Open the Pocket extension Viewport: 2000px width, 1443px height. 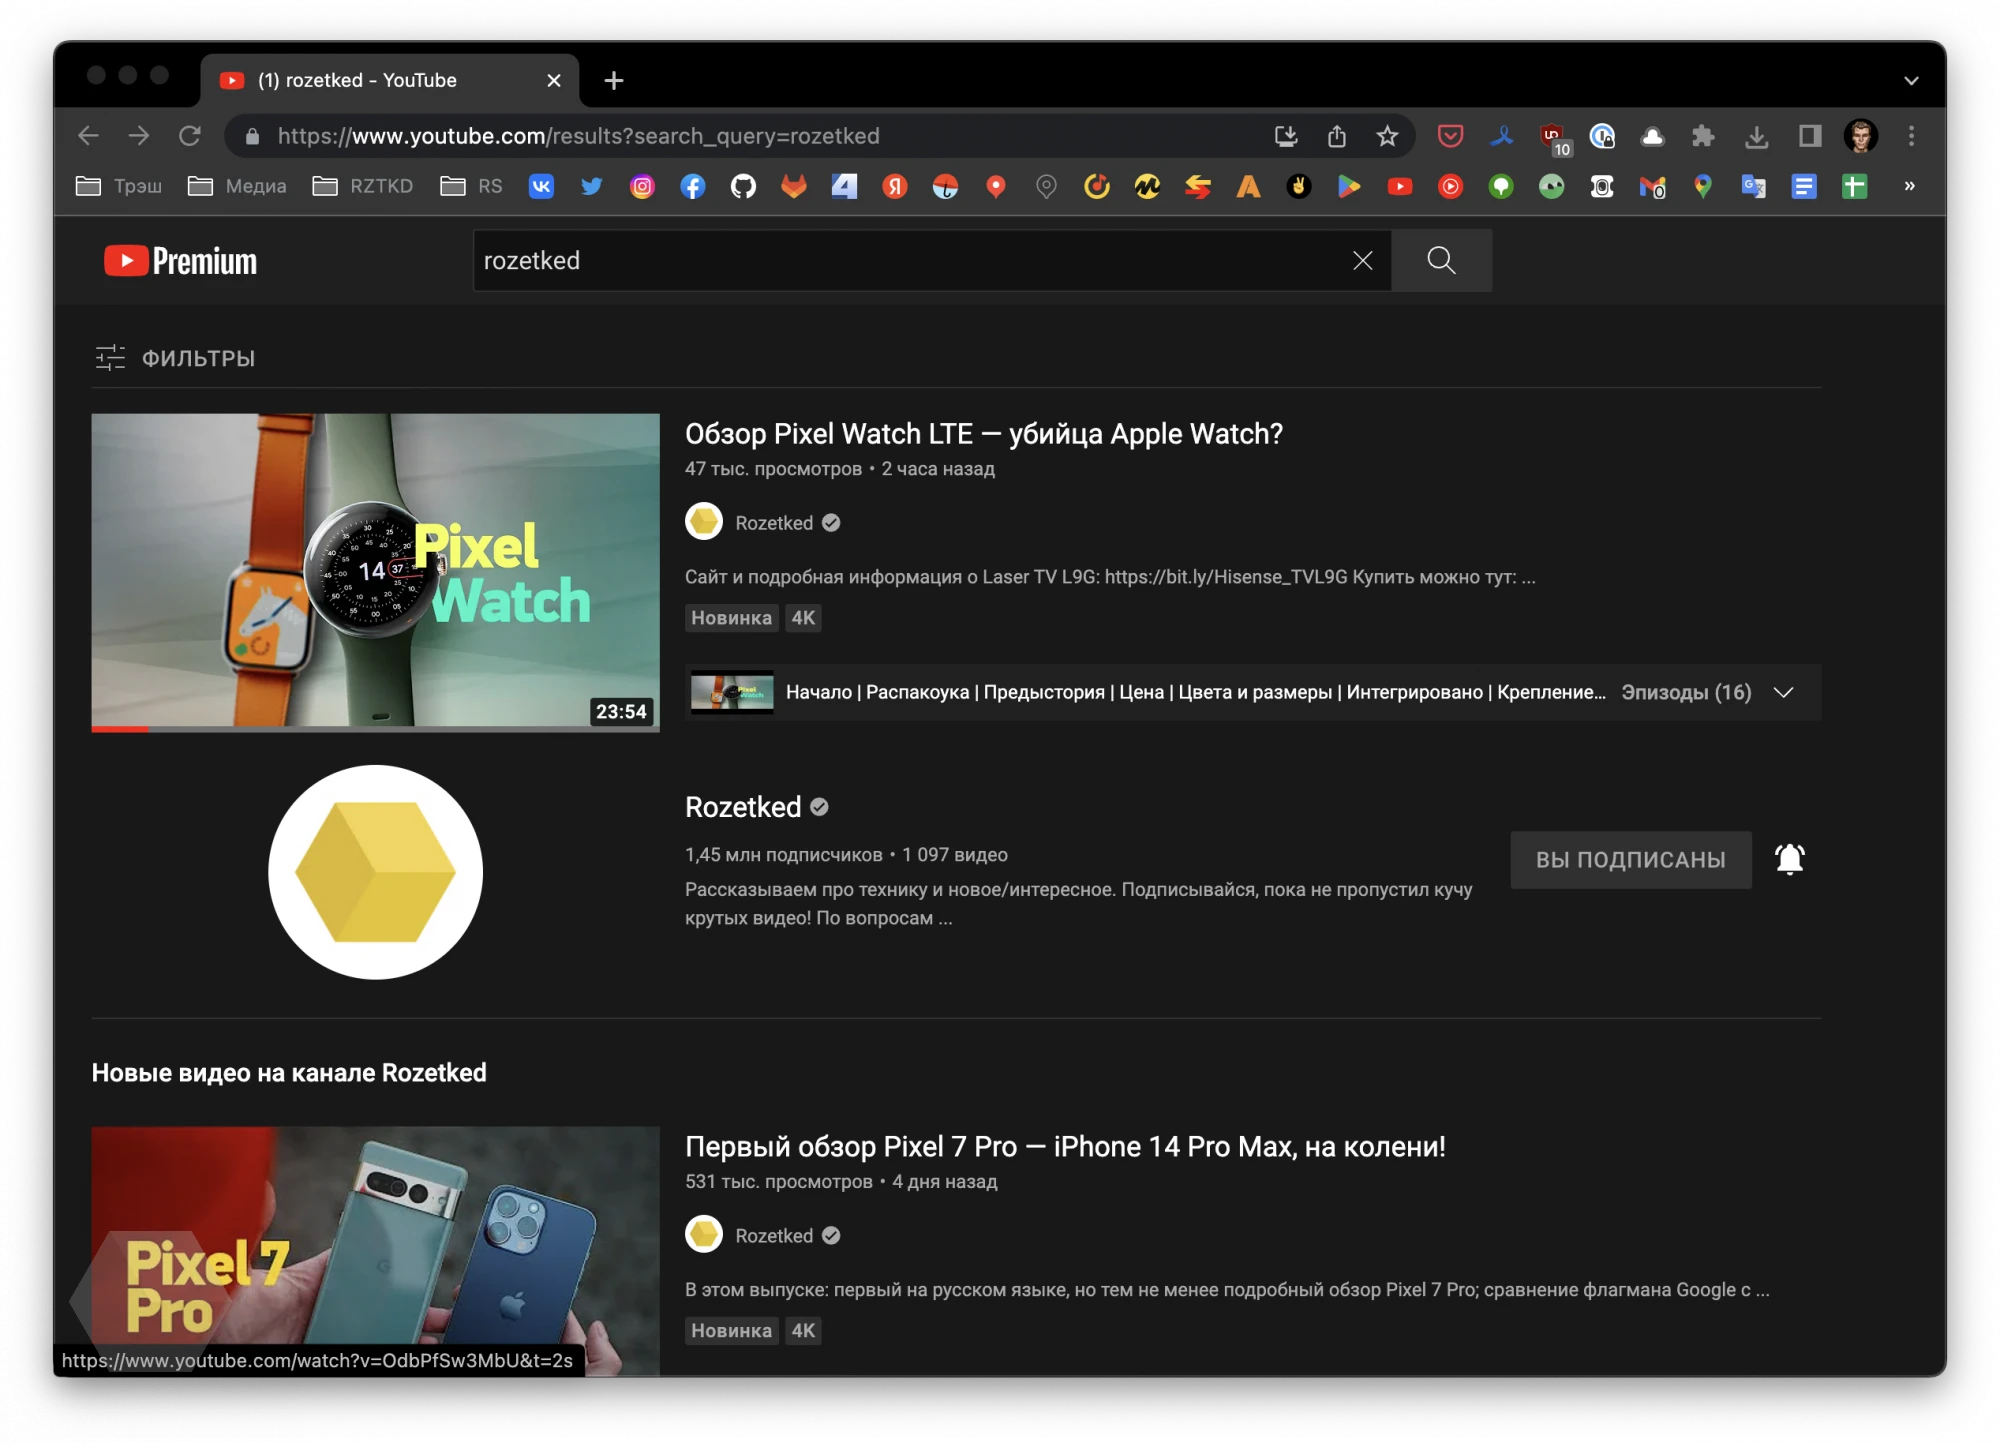[x=1450, y=136]
